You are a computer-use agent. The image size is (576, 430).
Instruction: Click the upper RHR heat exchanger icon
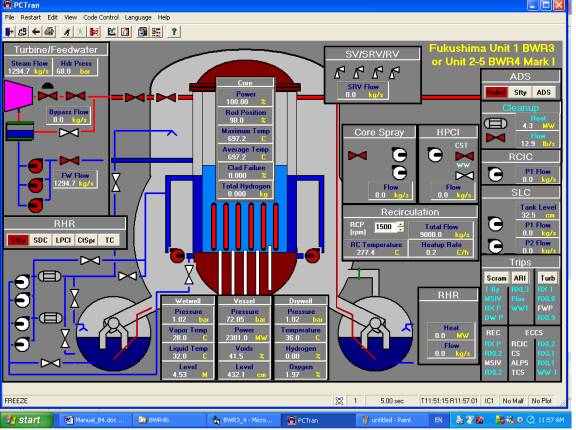[x=50, y=276]
